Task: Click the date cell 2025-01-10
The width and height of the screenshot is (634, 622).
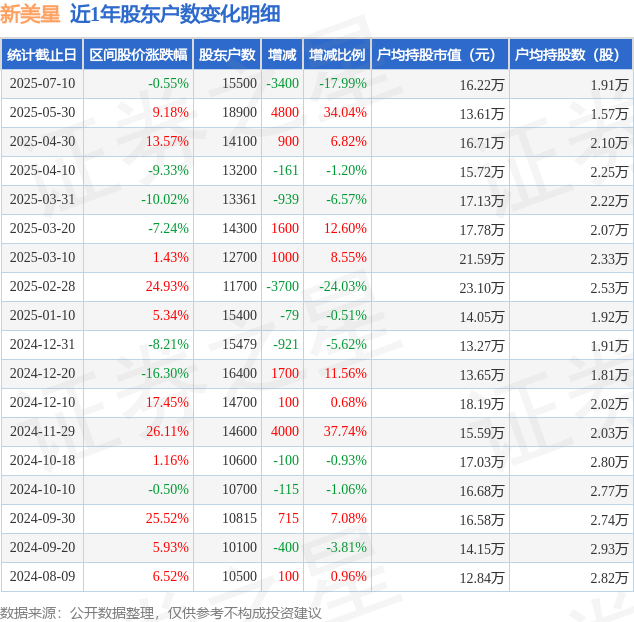Action: pos(42,315)
